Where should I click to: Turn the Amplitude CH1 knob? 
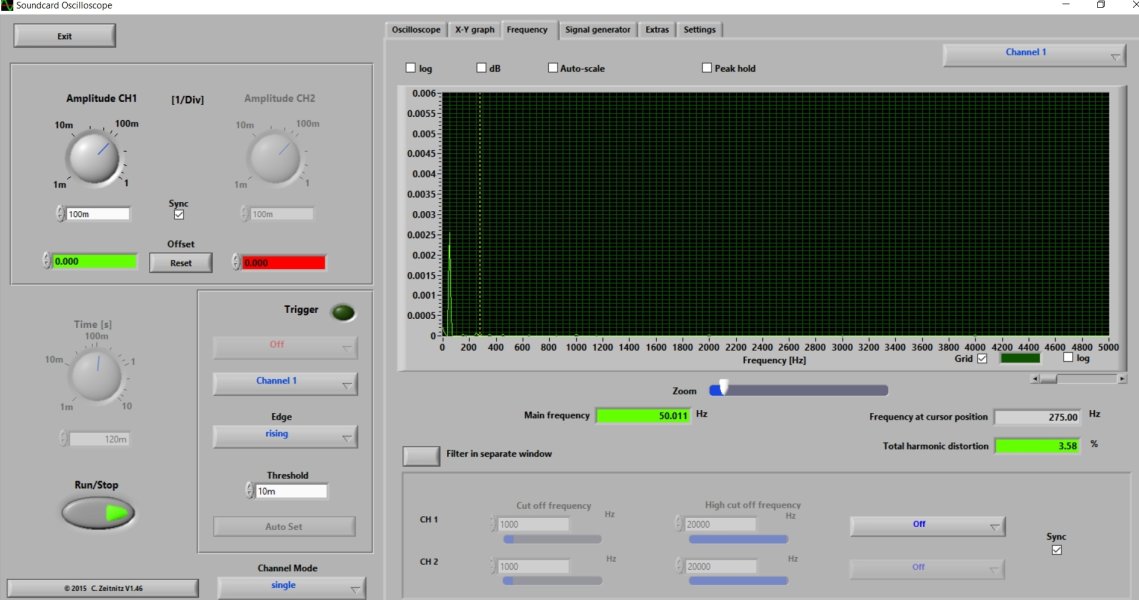point(93,157)
